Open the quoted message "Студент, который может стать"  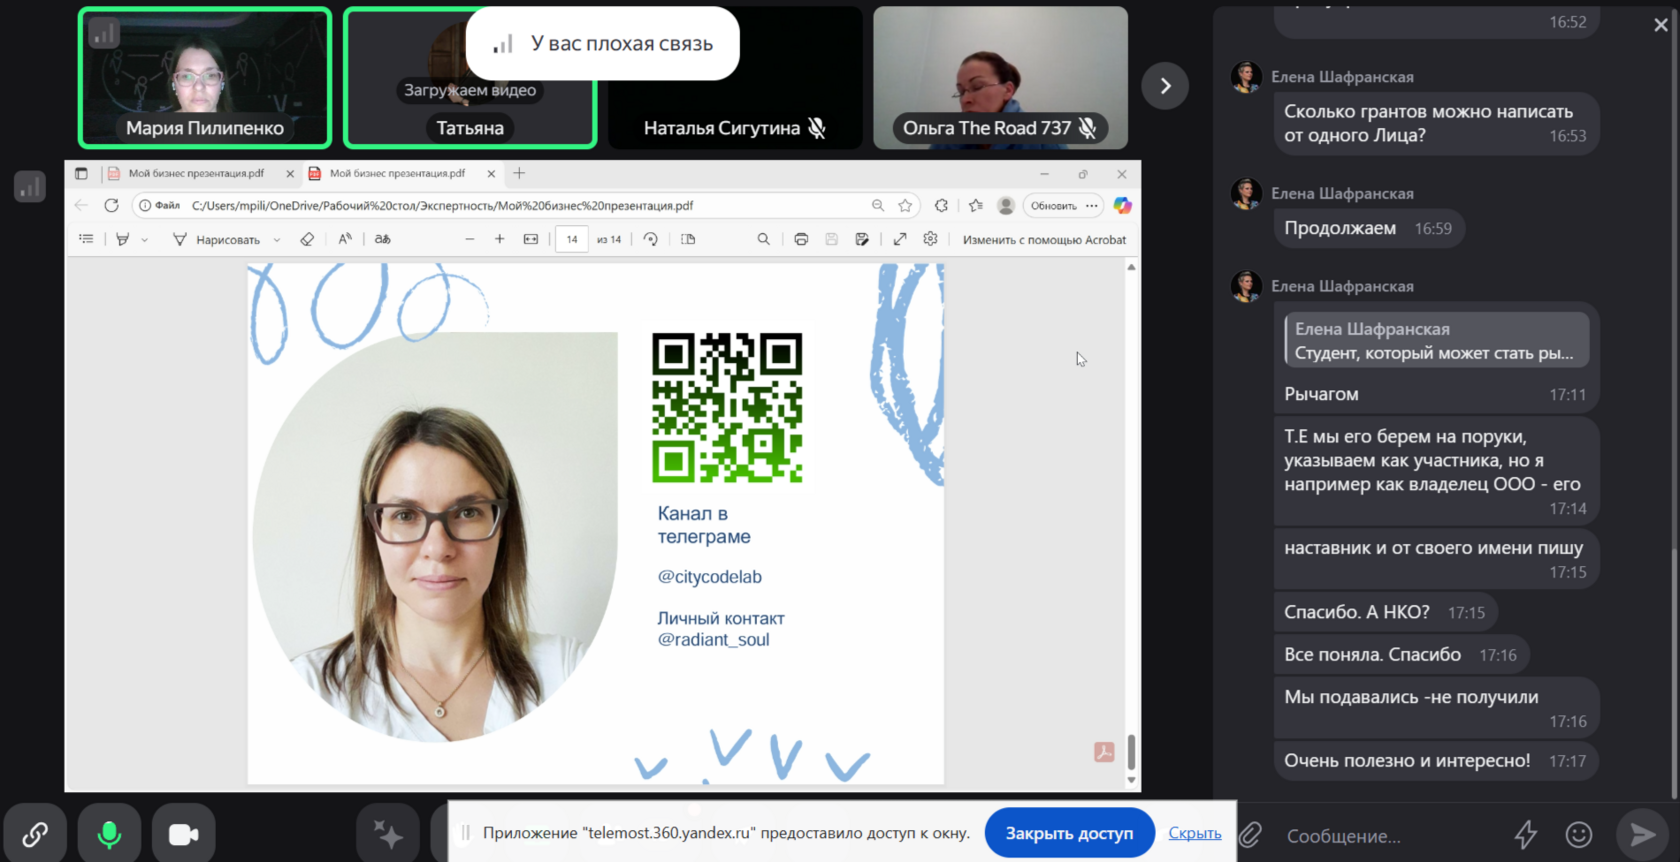pyautogui.click(x=1436, y=341)
